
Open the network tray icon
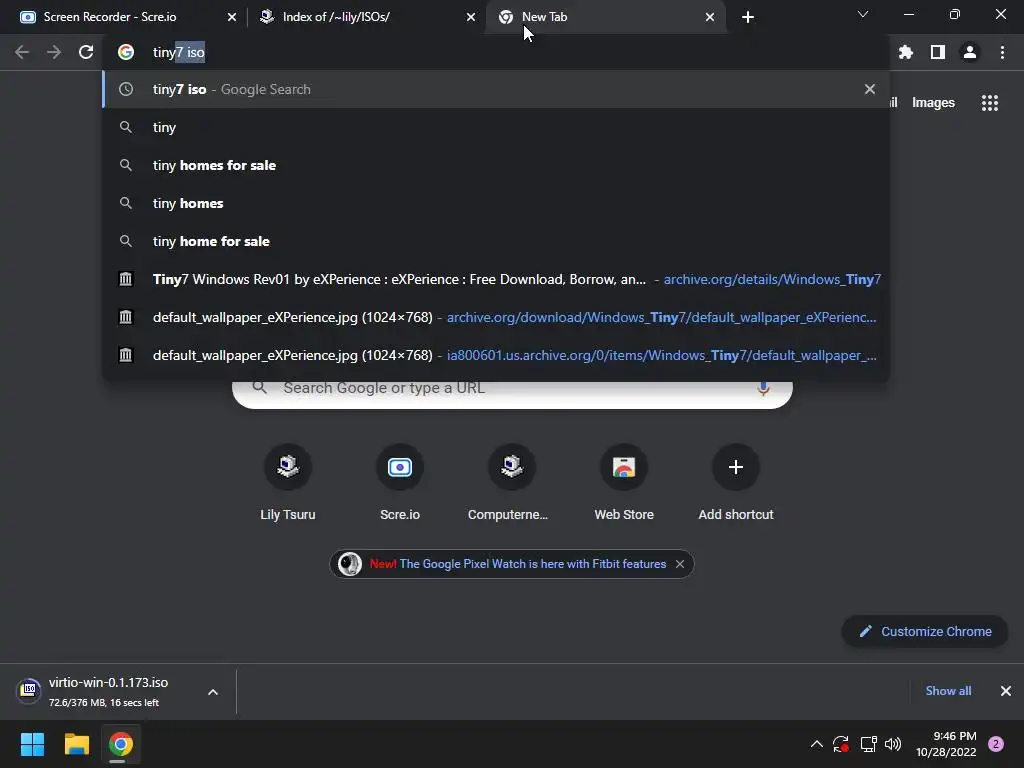point(868,744)
